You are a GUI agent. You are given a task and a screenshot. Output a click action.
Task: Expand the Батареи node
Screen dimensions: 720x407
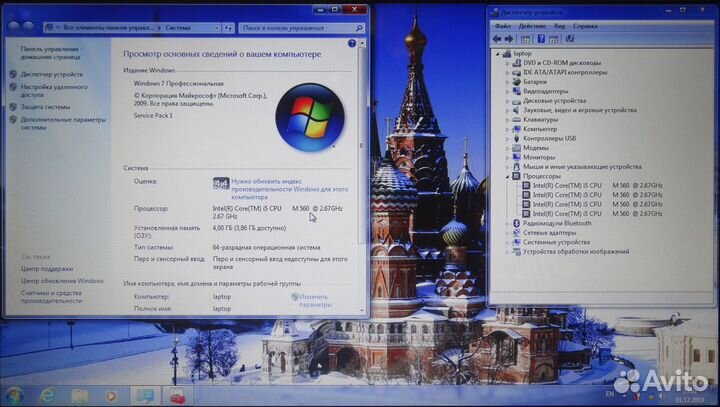507,82
